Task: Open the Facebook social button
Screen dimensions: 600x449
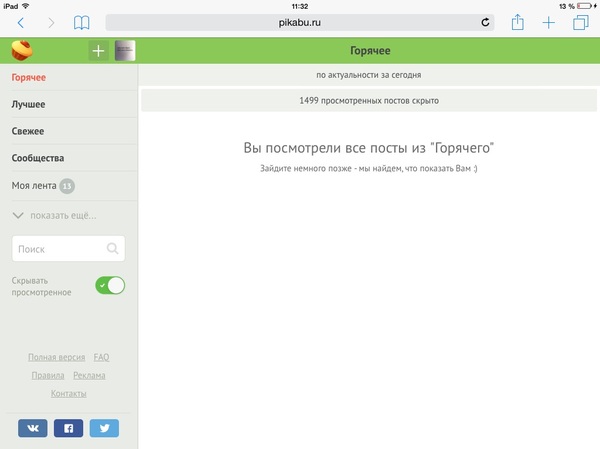Action: pyautogui.click(x=68, y=428)
